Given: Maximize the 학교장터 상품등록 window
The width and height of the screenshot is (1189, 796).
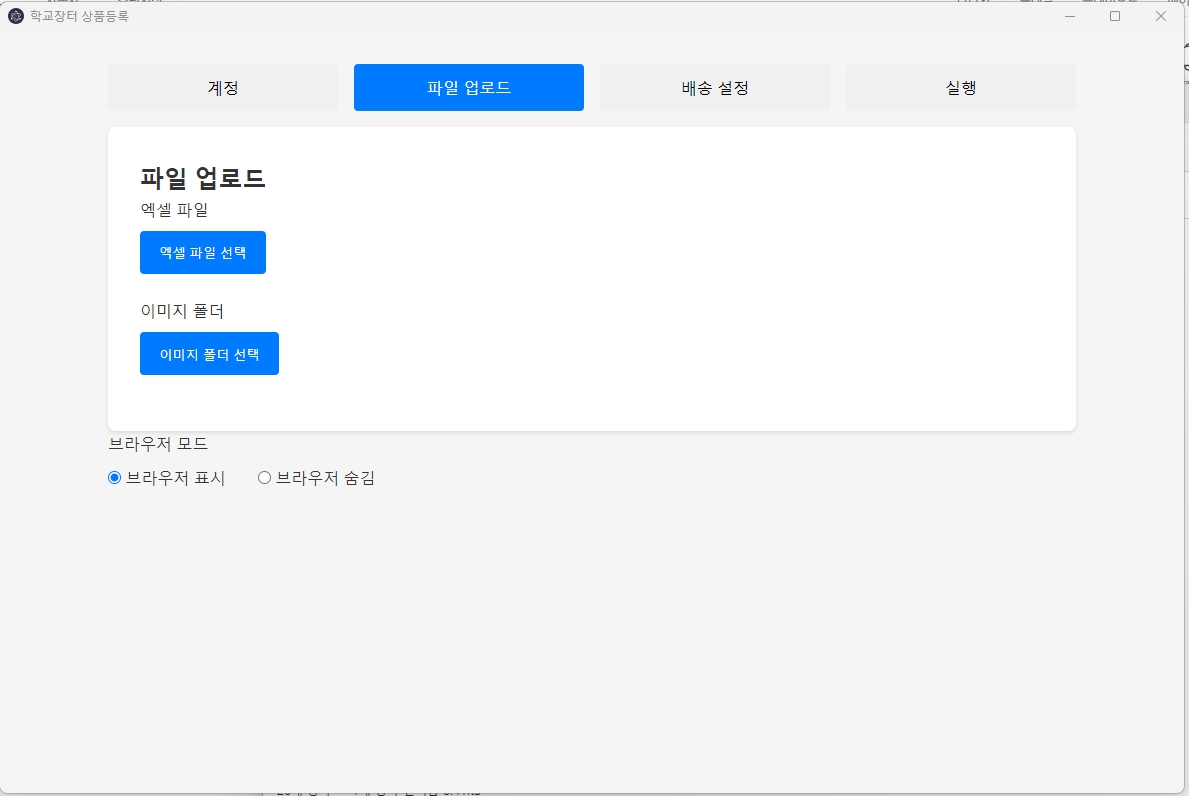Looking at the screenshot, I should point(1115,16).
